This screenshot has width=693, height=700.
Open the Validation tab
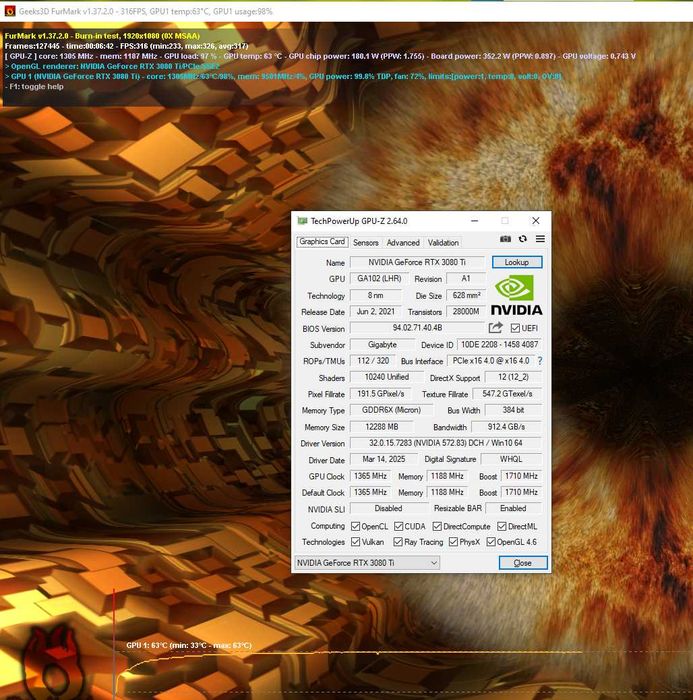tap(443, 242)
